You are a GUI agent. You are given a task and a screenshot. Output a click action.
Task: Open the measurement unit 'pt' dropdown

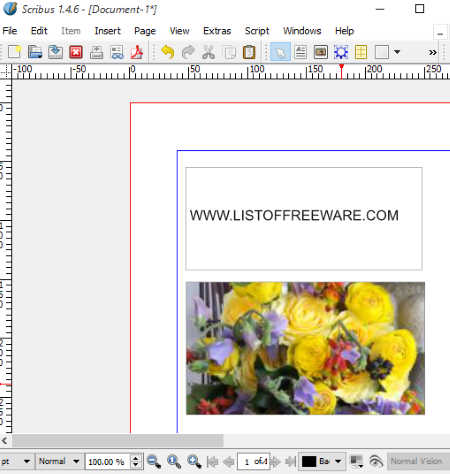pyautogui.click(x=16, y=462)
